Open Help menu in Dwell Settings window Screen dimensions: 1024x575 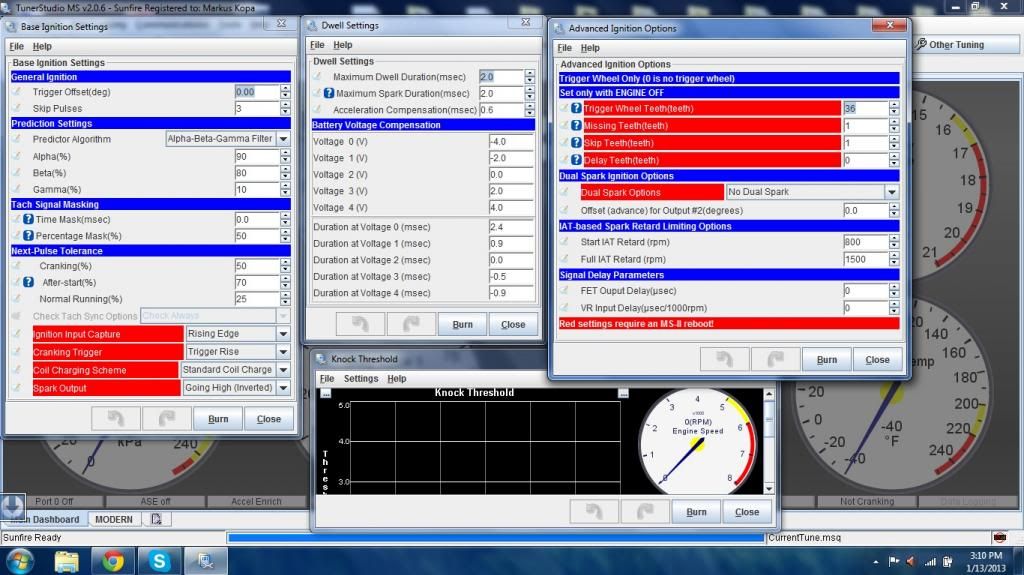point(343,45)
